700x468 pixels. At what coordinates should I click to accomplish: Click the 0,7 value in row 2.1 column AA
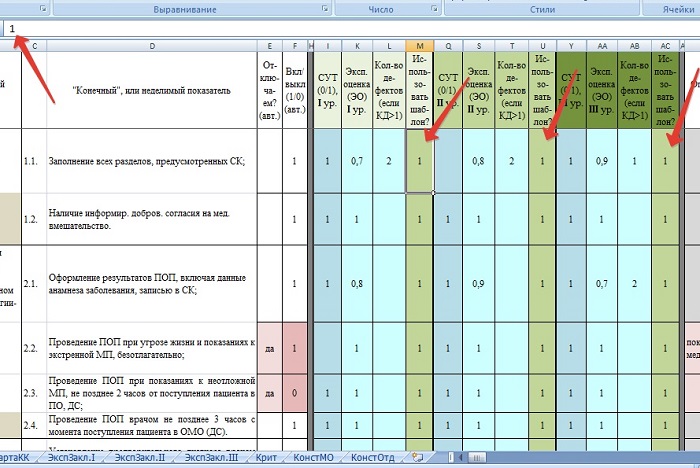pos(602,284)
